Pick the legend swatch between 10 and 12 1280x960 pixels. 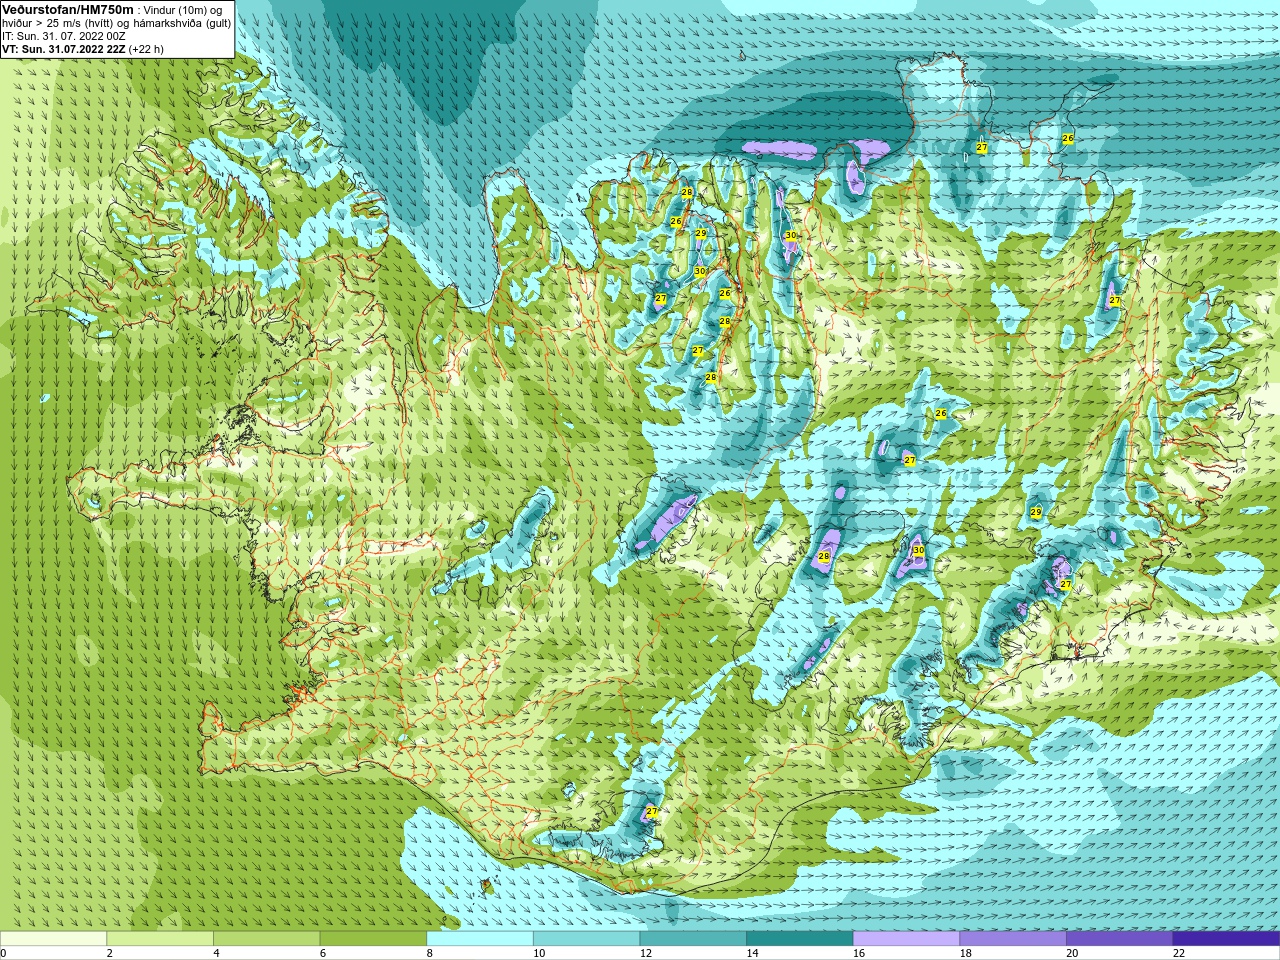click(x=586, y=938)
